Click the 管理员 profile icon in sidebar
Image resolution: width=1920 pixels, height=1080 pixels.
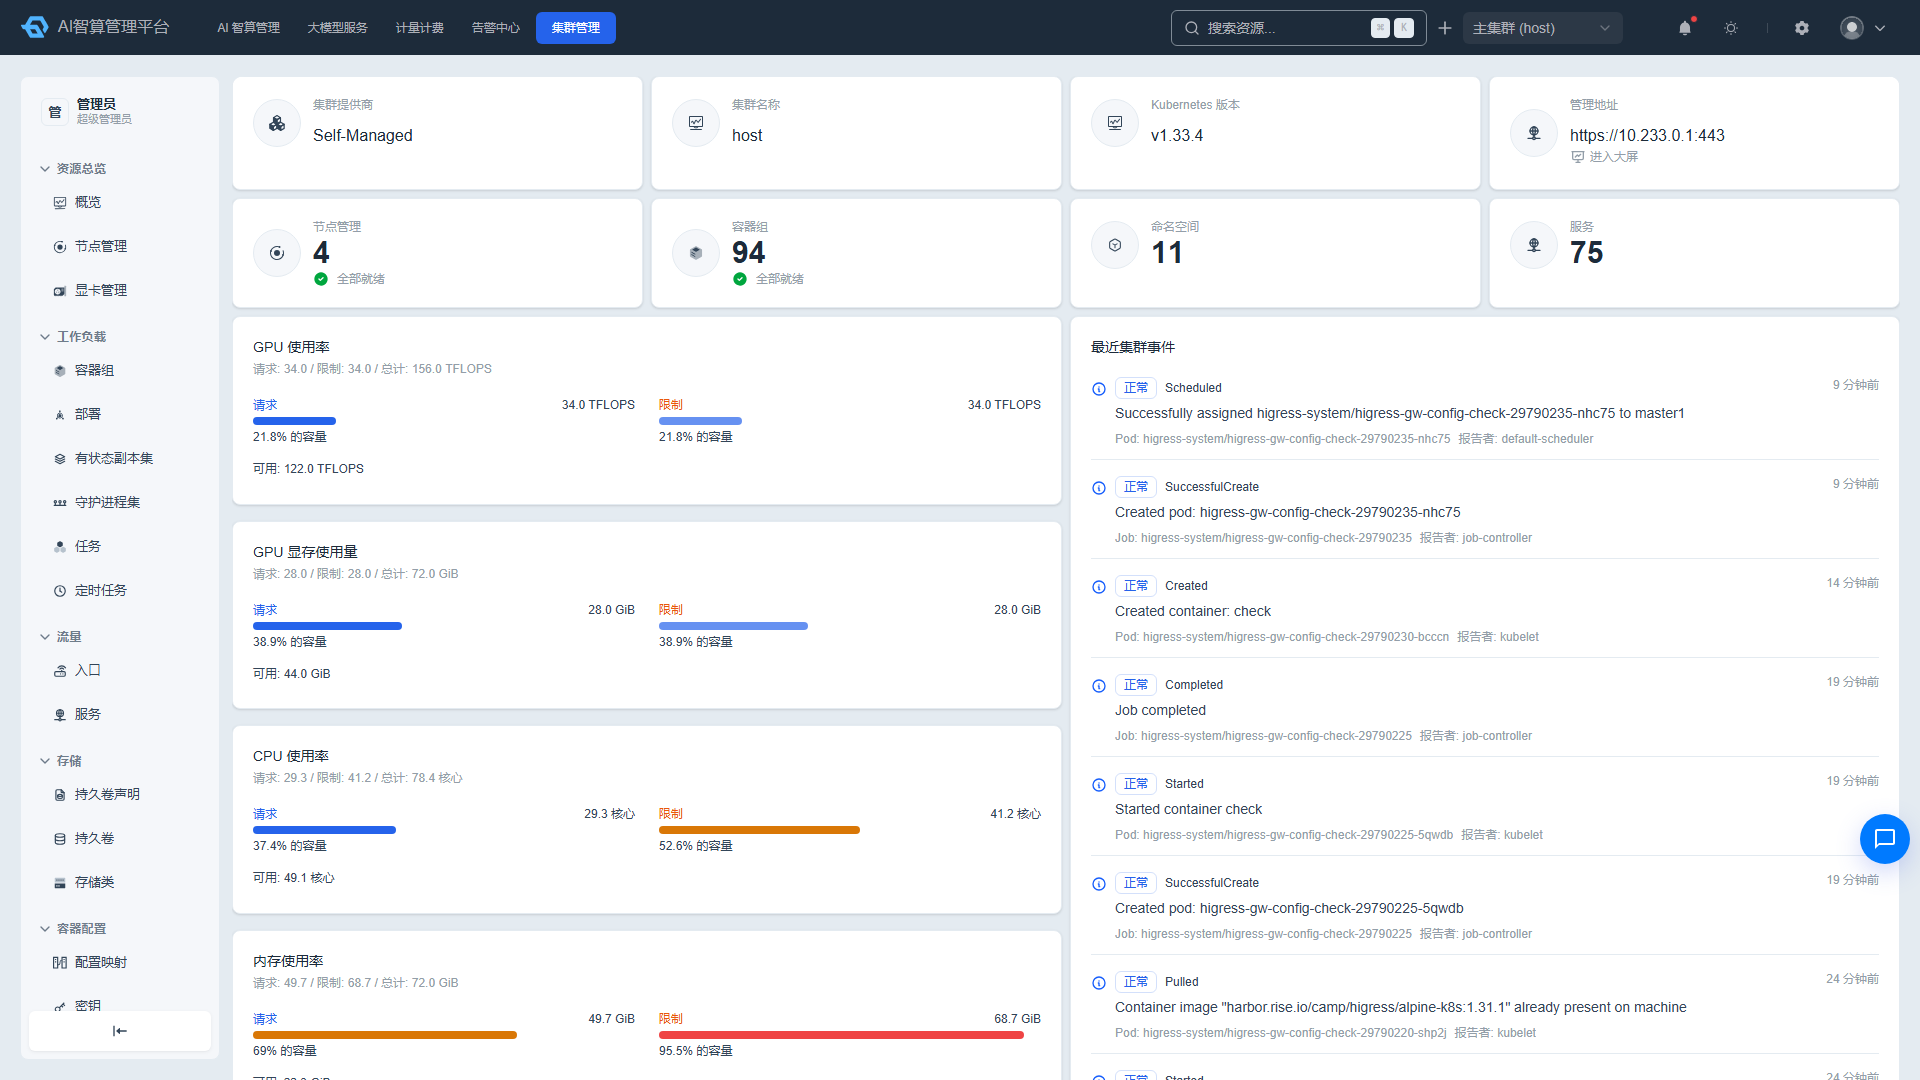tap(55, 111)
